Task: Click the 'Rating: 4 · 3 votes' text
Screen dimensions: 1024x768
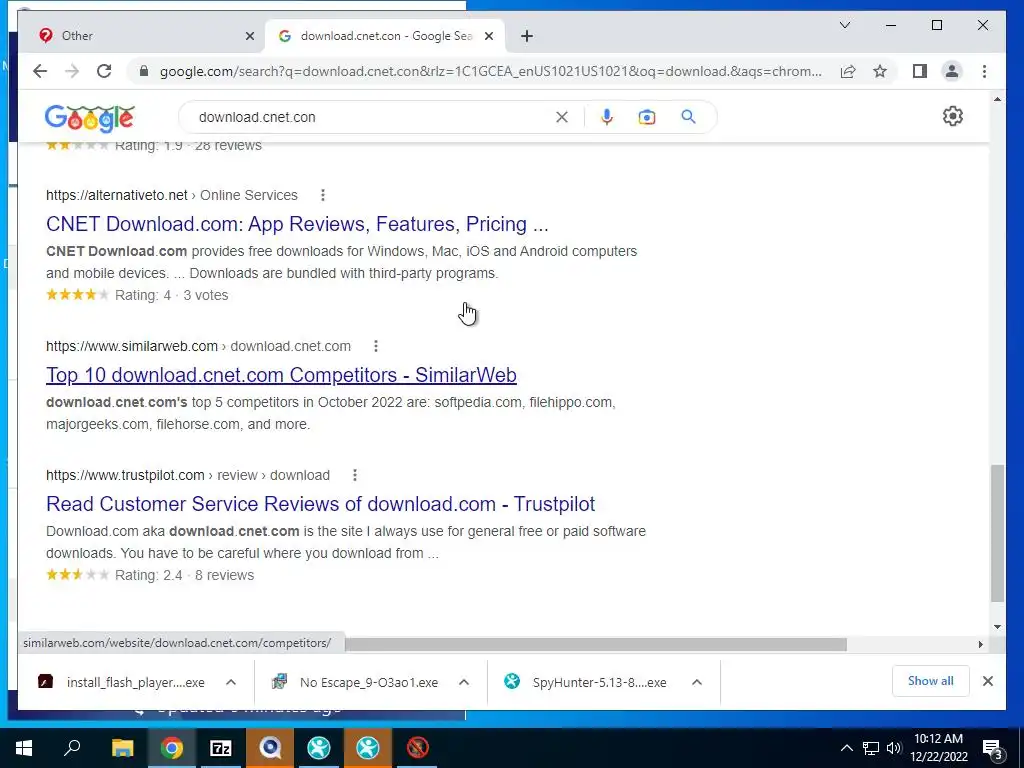Action: coord(172,295)
